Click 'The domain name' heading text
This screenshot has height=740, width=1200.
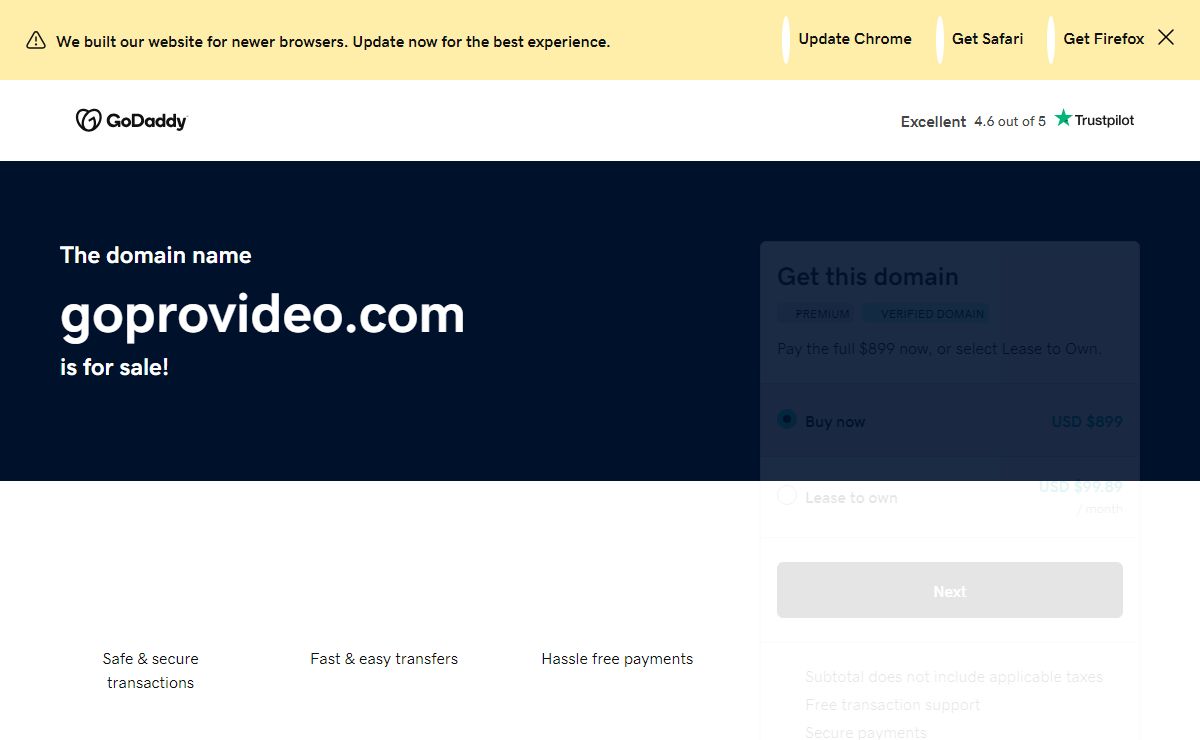click(x=155, y=255)
